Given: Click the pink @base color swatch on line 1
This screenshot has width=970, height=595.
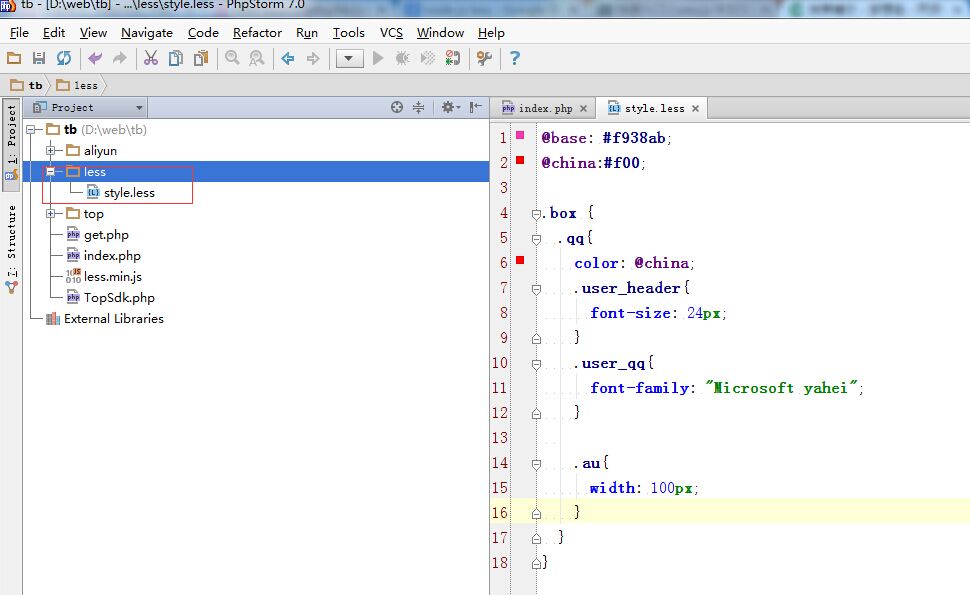Looking at the screenshot, I should click(x=520, y=135).
